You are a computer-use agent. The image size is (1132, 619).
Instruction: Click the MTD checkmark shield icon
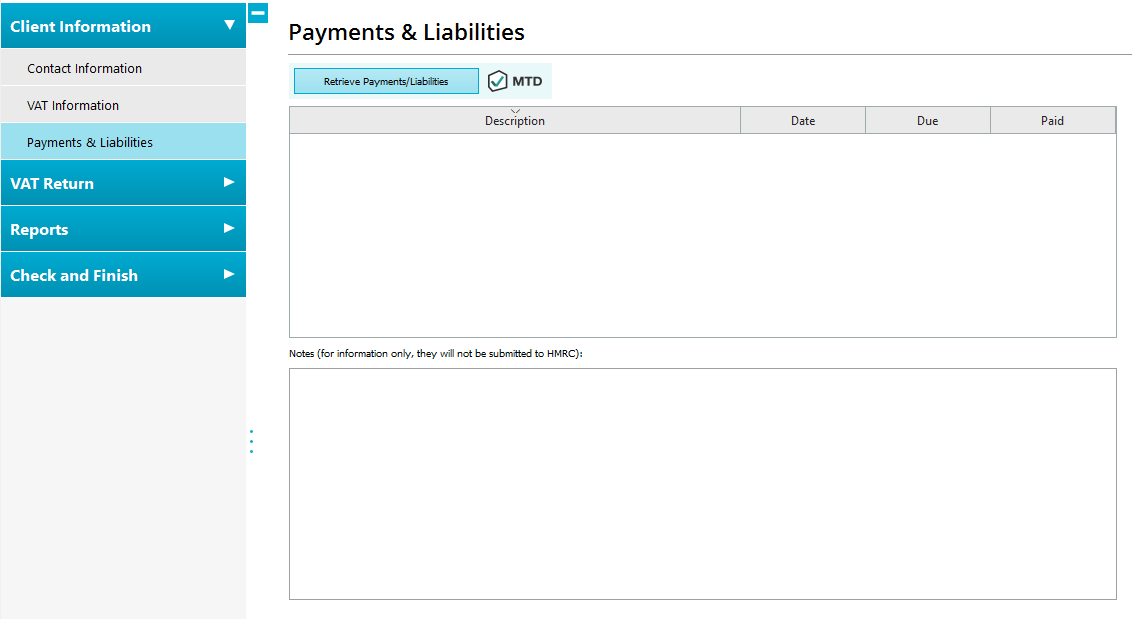pos(498,82)
